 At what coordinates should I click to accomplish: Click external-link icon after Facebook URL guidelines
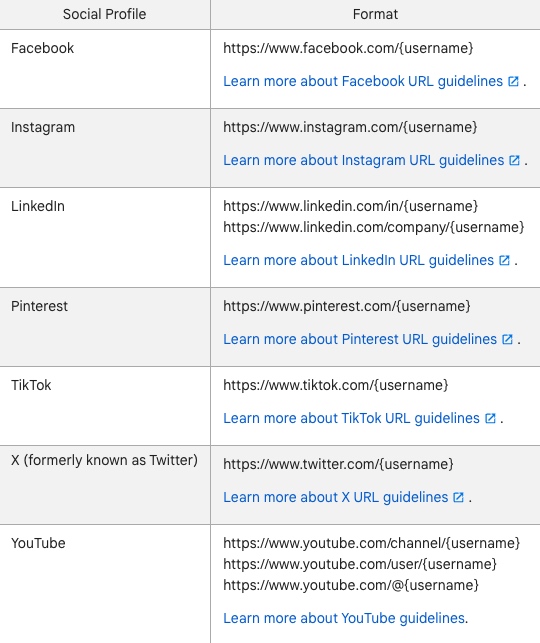pyautogui.click(x=513, y=81)
